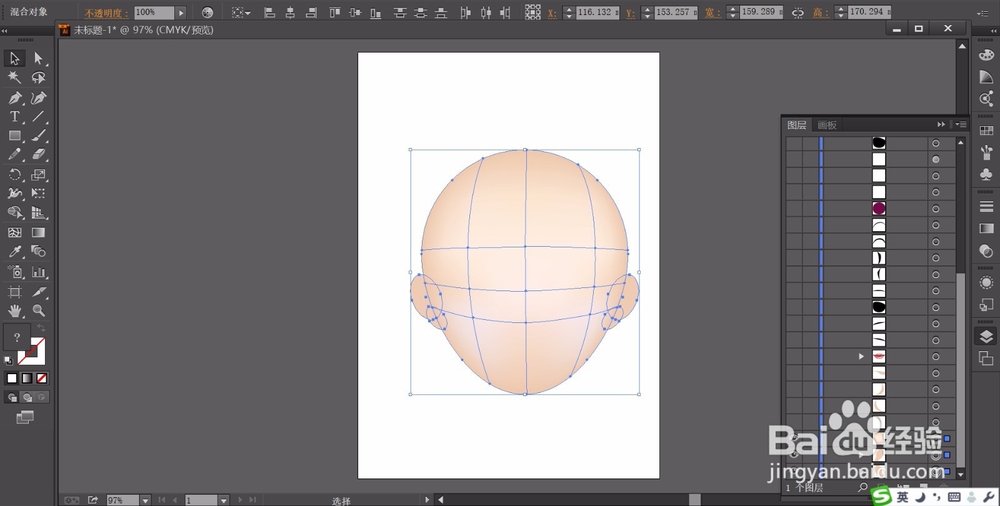1000x506 pixels.
Task: Select the Mesh tool
Action: (x=15, y=233)
